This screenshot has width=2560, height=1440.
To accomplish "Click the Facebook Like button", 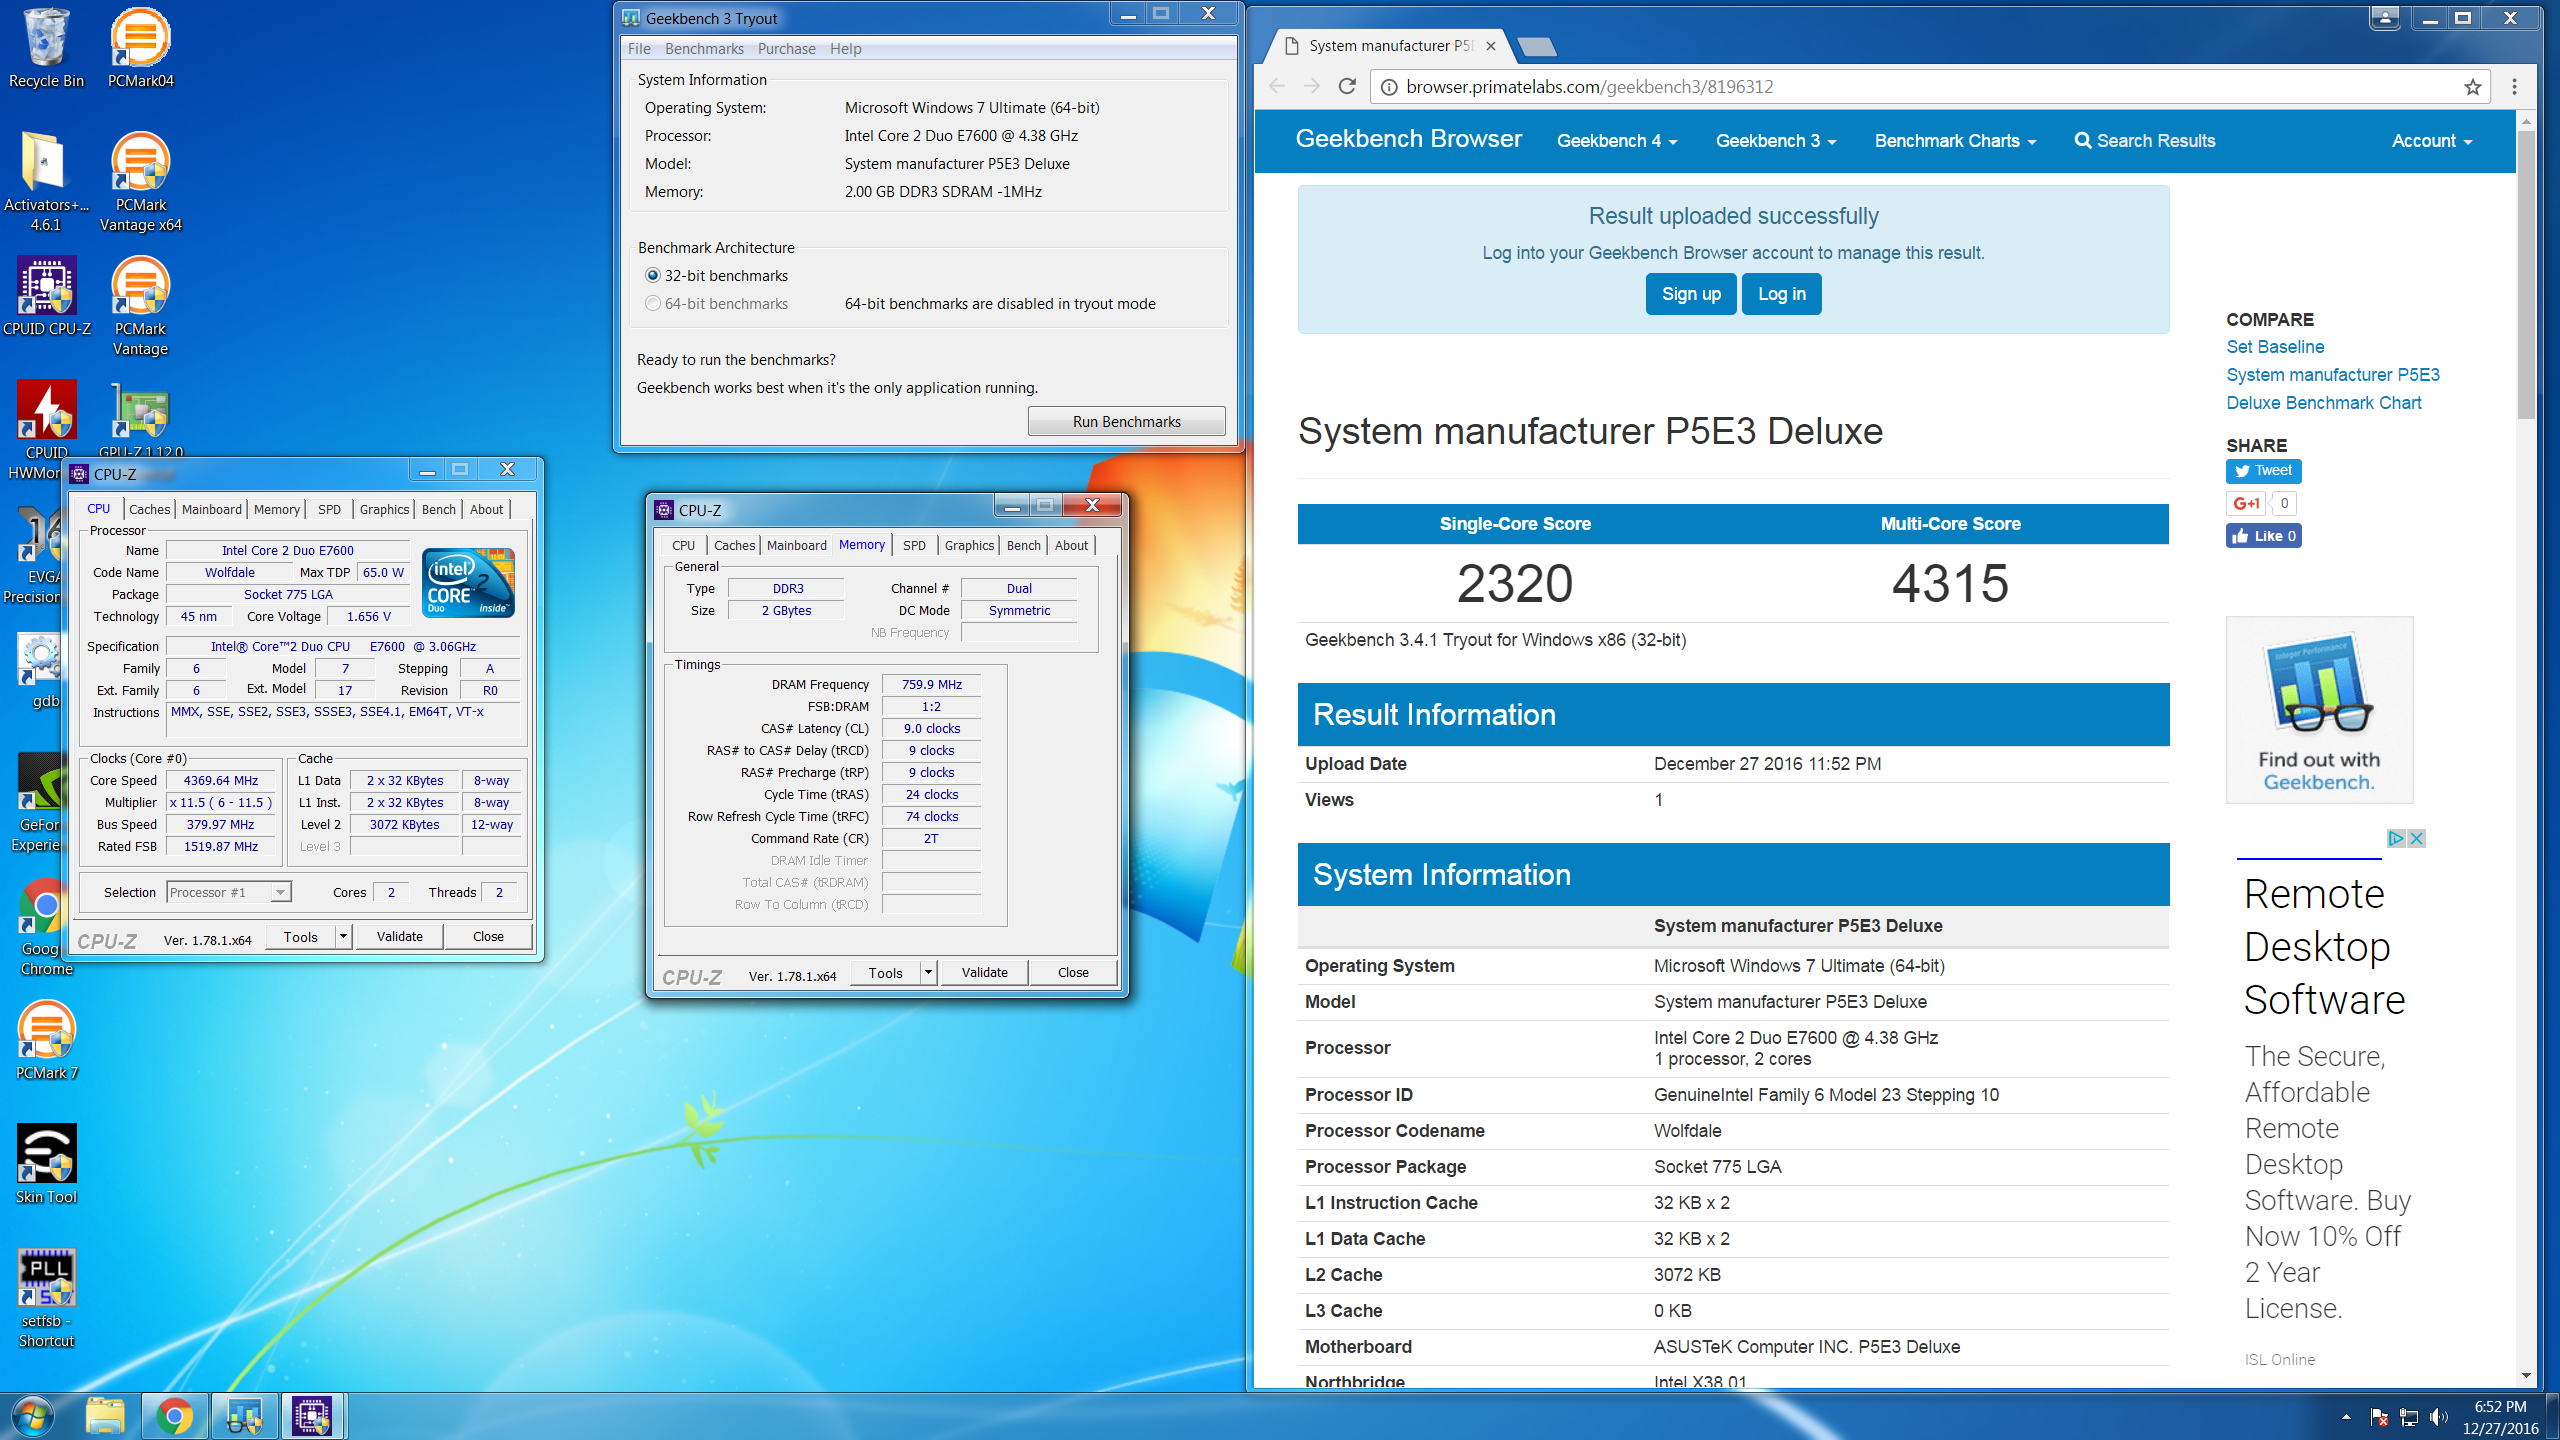I will (2263, 536).
